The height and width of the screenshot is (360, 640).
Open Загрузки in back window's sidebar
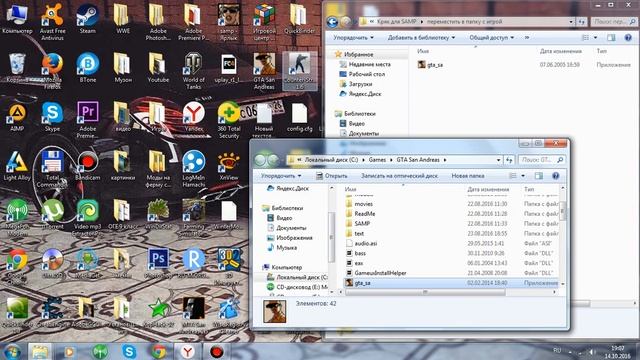[x=356, y=84]
